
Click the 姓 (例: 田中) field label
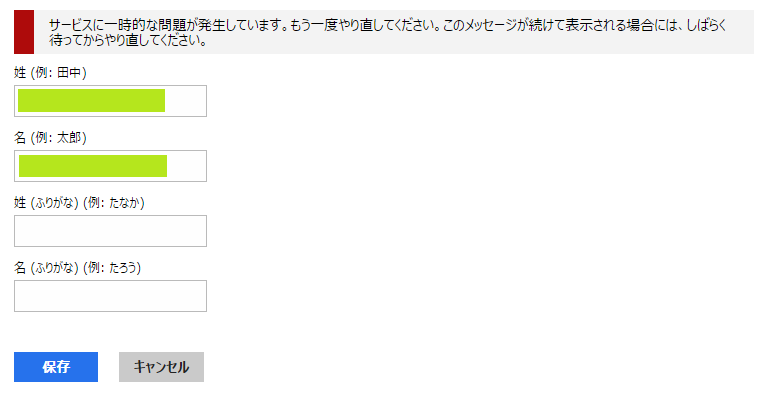50,73
